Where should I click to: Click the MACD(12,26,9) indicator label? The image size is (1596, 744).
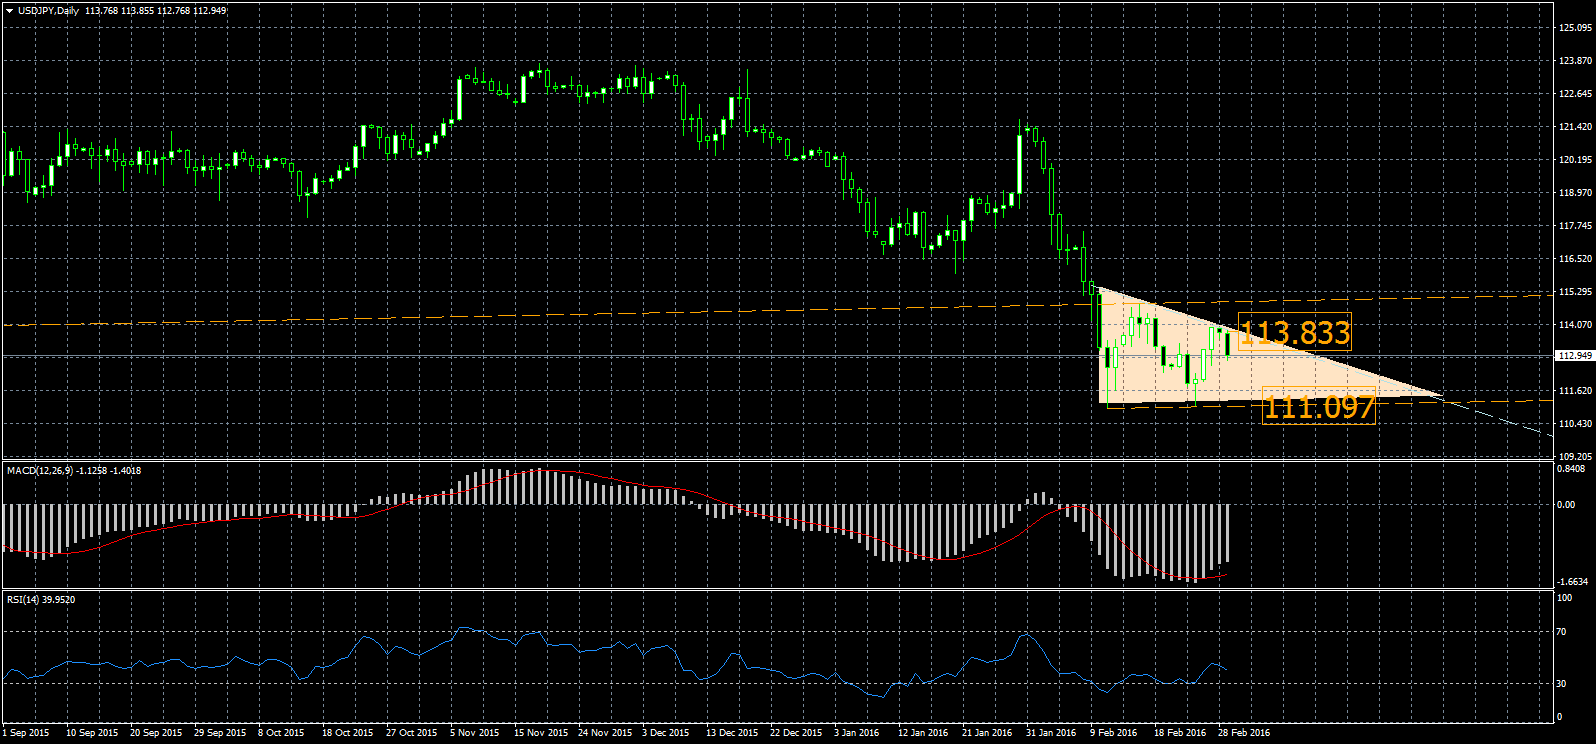tap(38, 470)
